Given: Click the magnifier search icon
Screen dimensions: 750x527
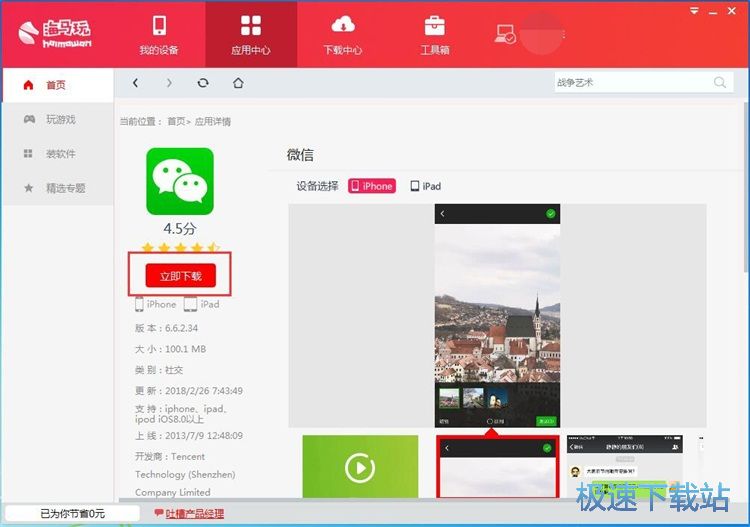Looking at the screenshot, I should 720,83.
